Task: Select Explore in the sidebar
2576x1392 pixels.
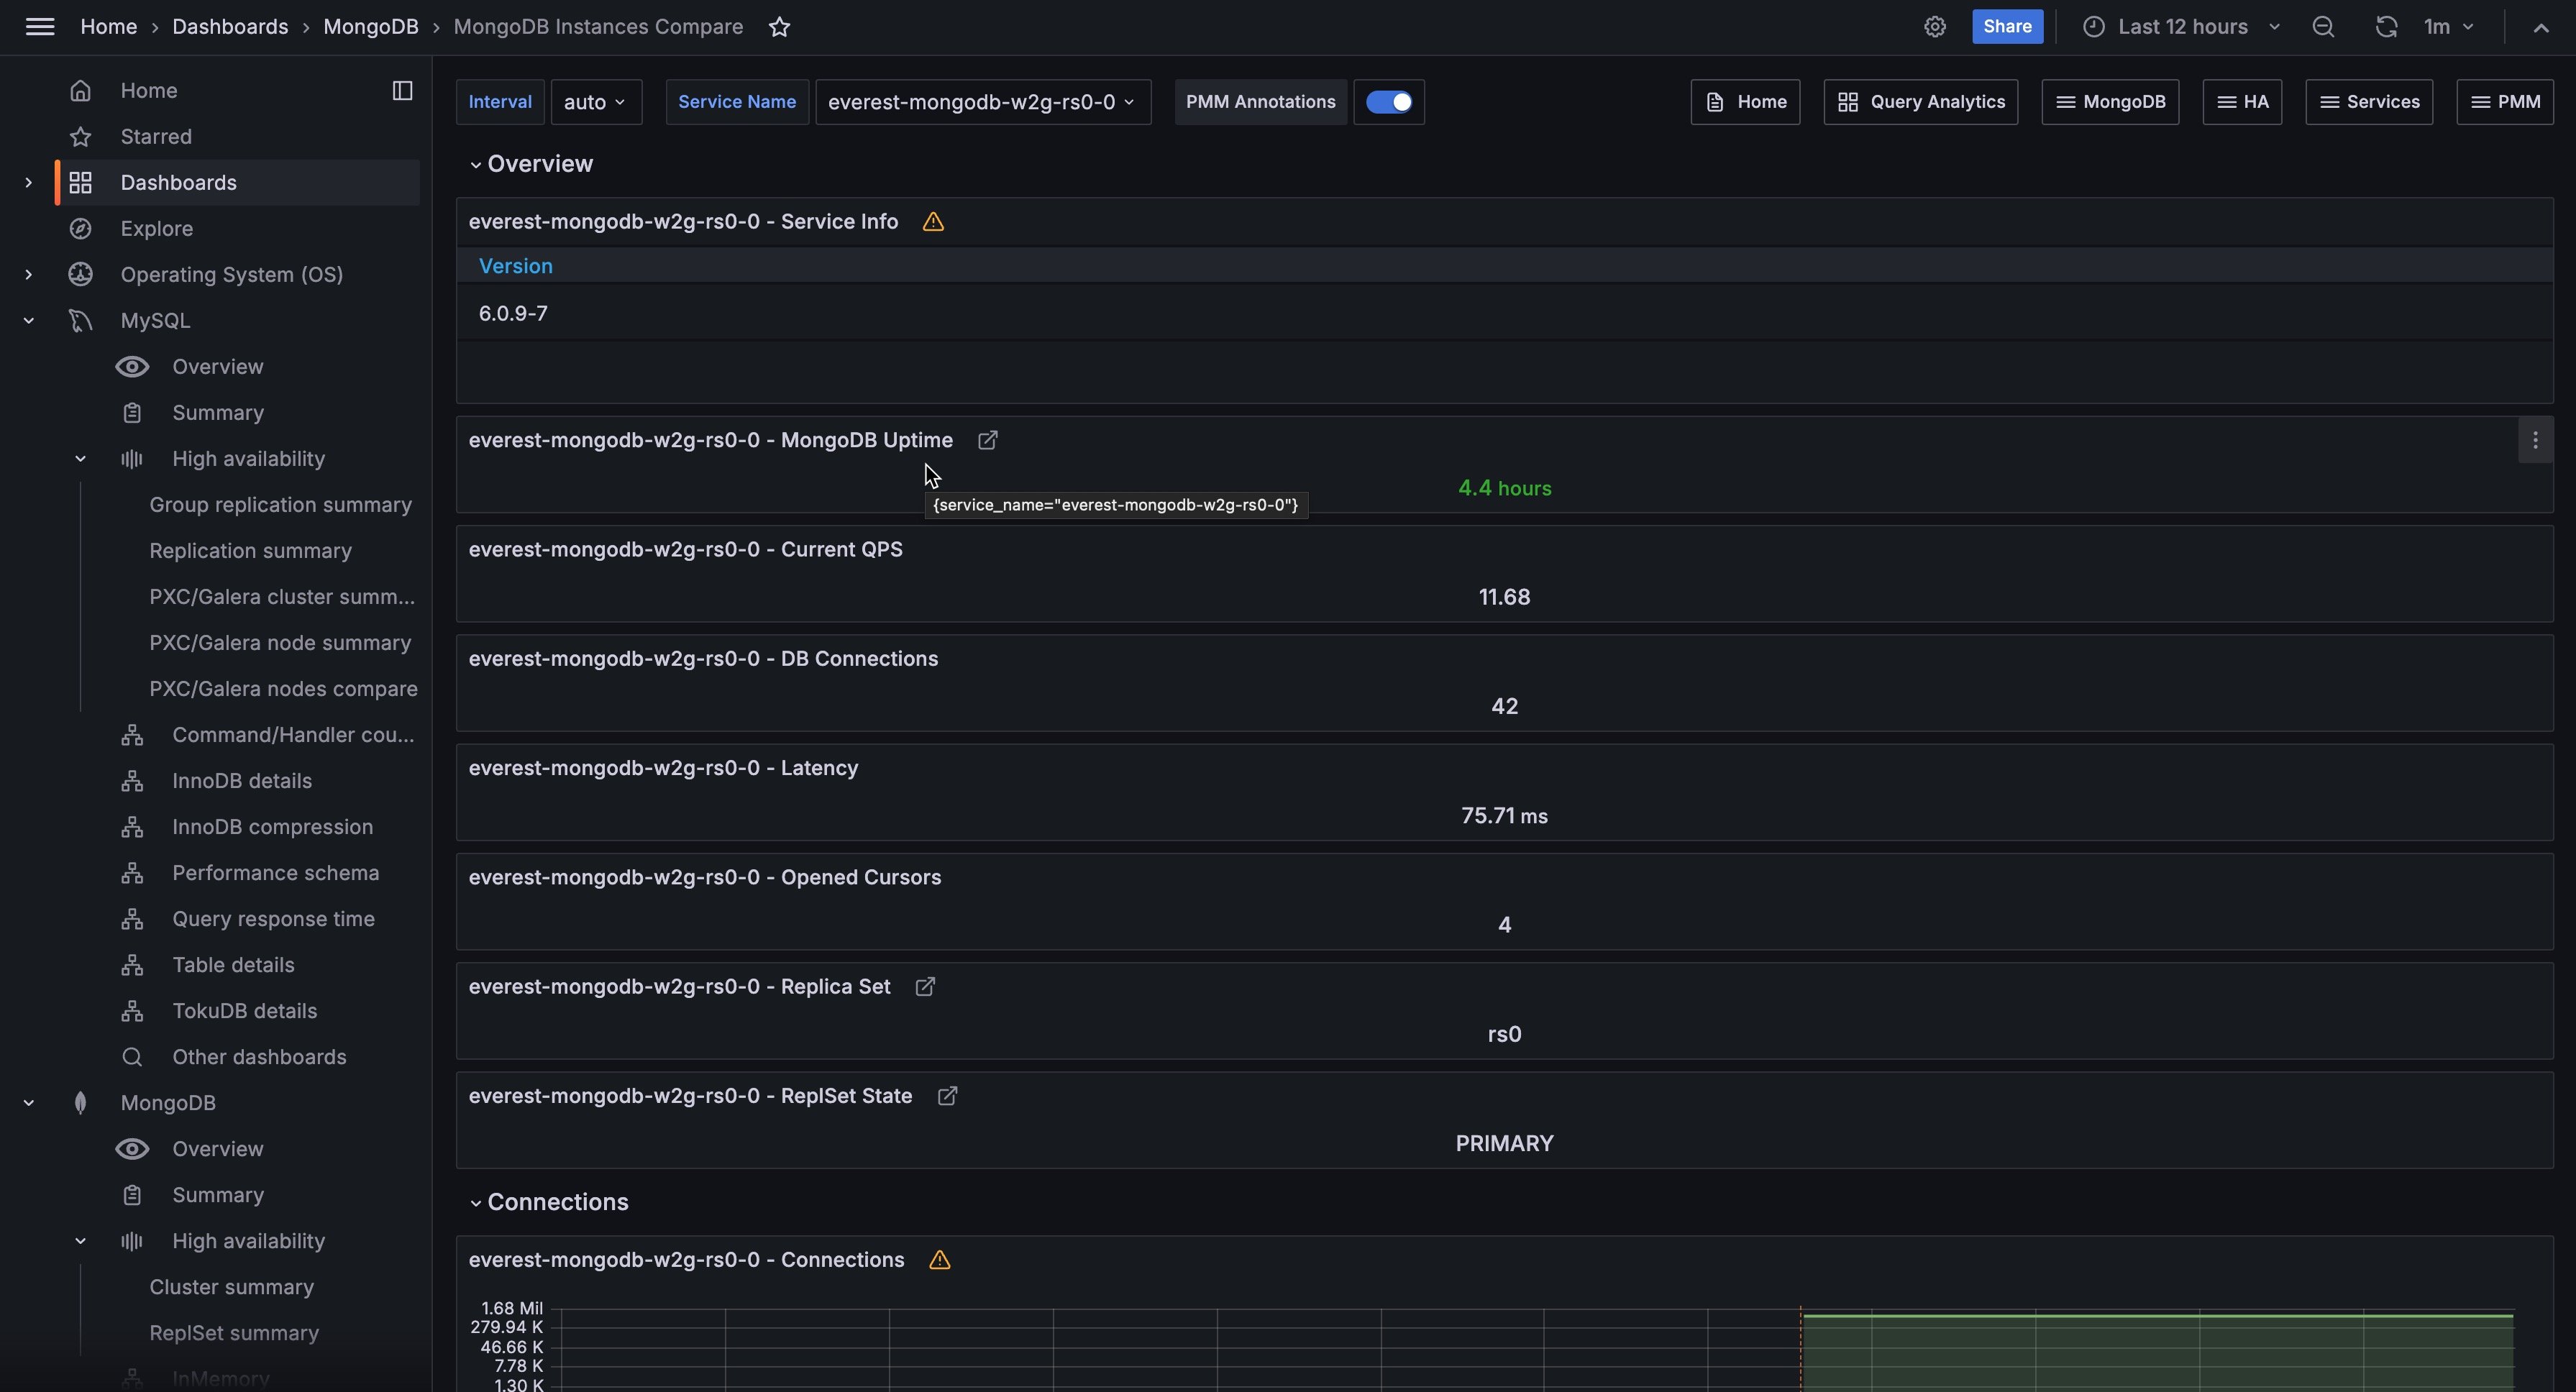Action: [156, 229]
